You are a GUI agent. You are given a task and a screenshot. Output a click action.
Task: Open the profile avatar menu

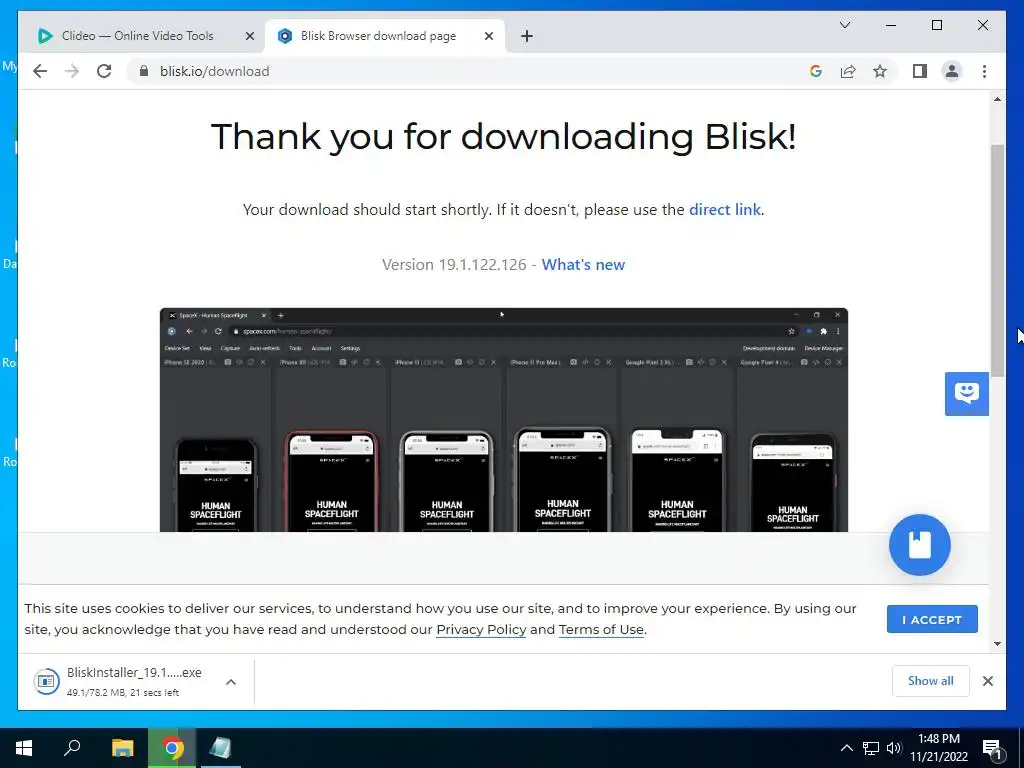click(952, 71)
